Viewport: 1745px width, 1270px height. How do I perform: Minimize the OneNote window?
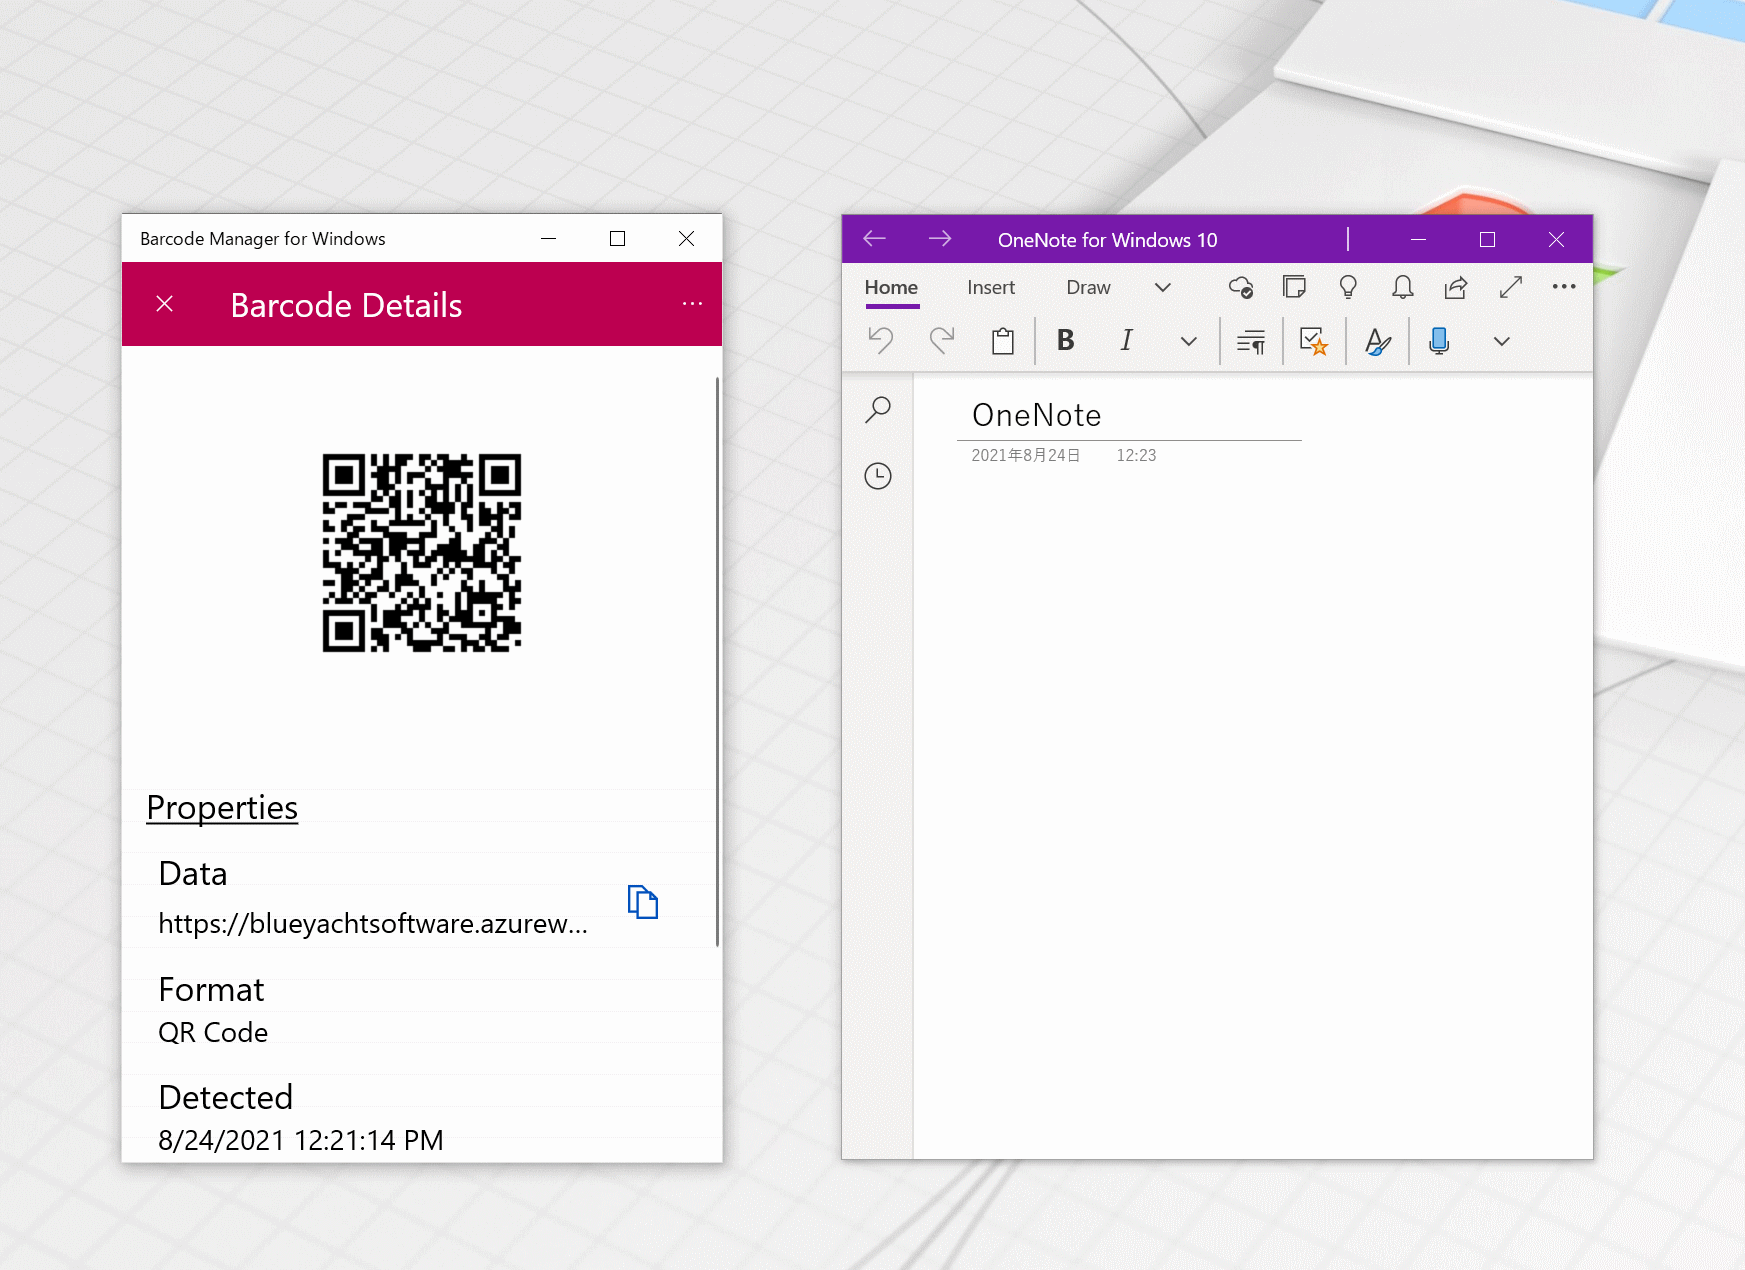[1418, 239]
